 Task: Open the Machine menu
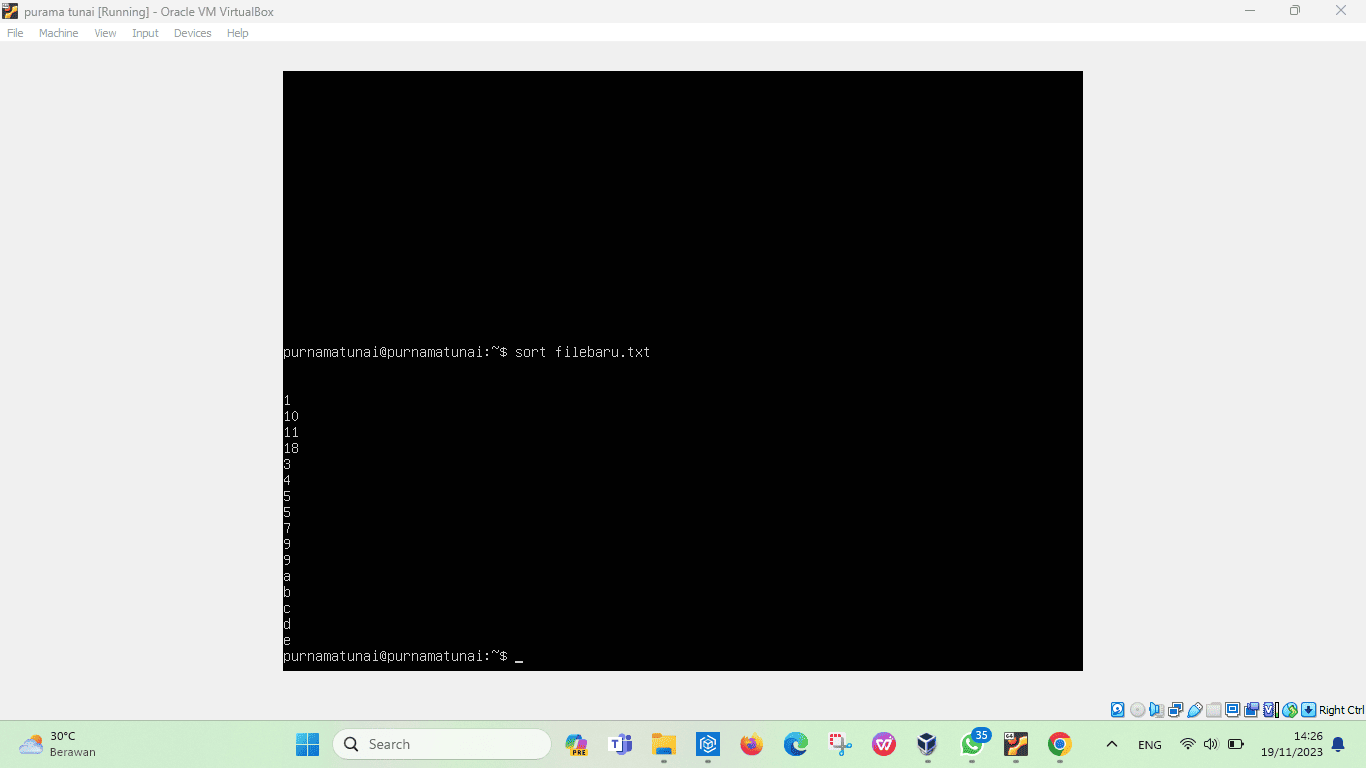click(58, 33)
